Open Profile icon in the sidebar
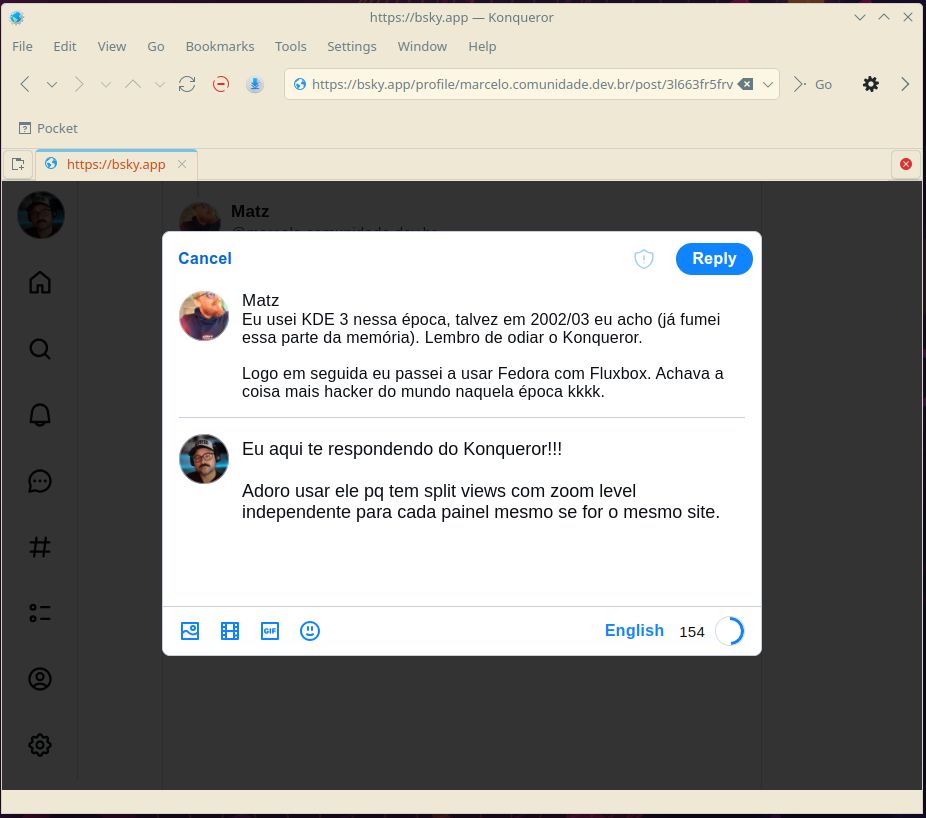The height and width of the screenshot is (818, 926). click(40, 679)
